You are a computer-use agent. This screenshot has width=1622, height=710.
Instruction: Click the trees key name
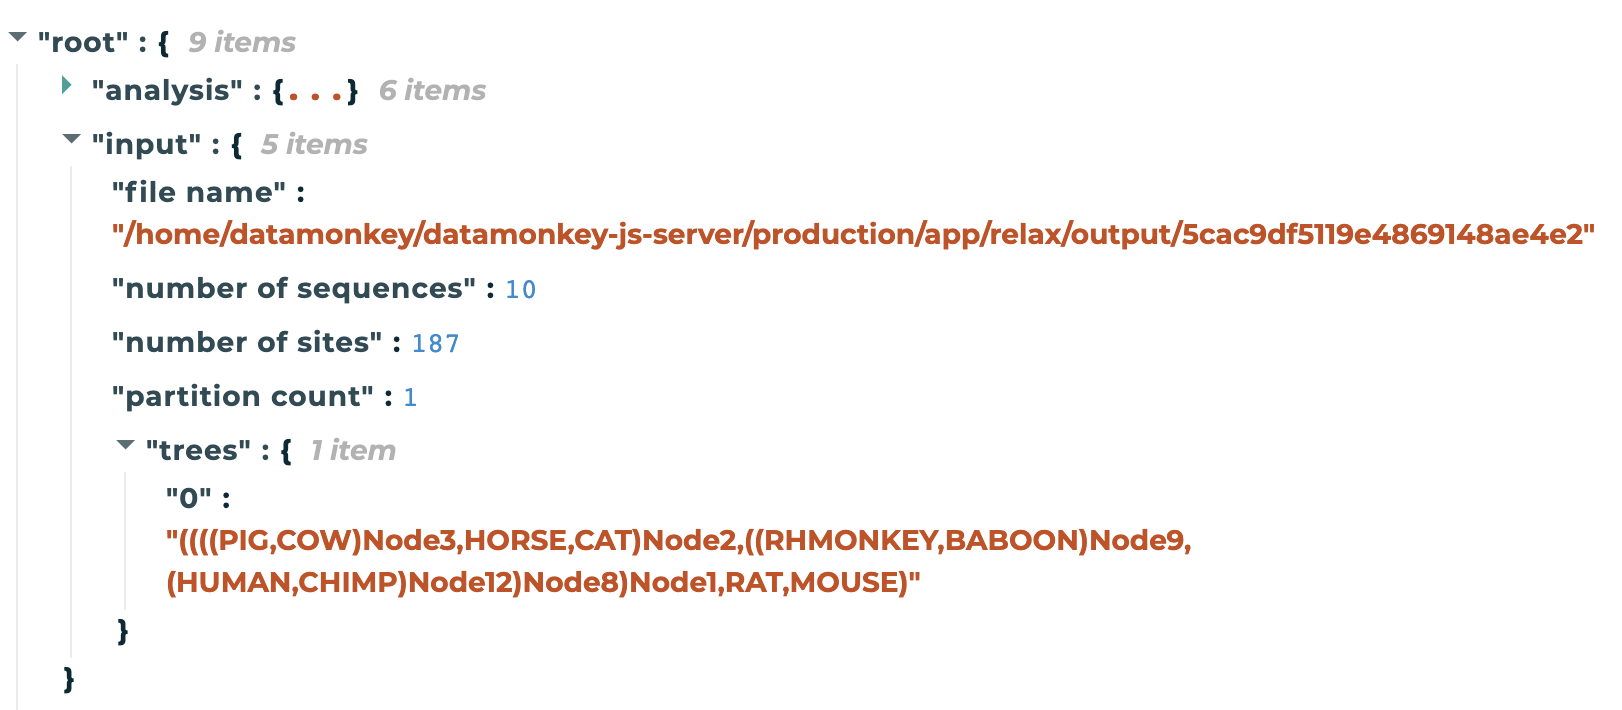pos(198,450)
